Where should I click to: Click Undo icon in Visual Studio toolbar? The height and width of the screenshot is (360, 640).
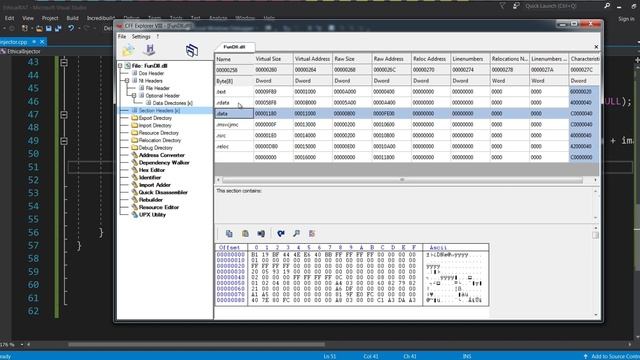point(71,29)
